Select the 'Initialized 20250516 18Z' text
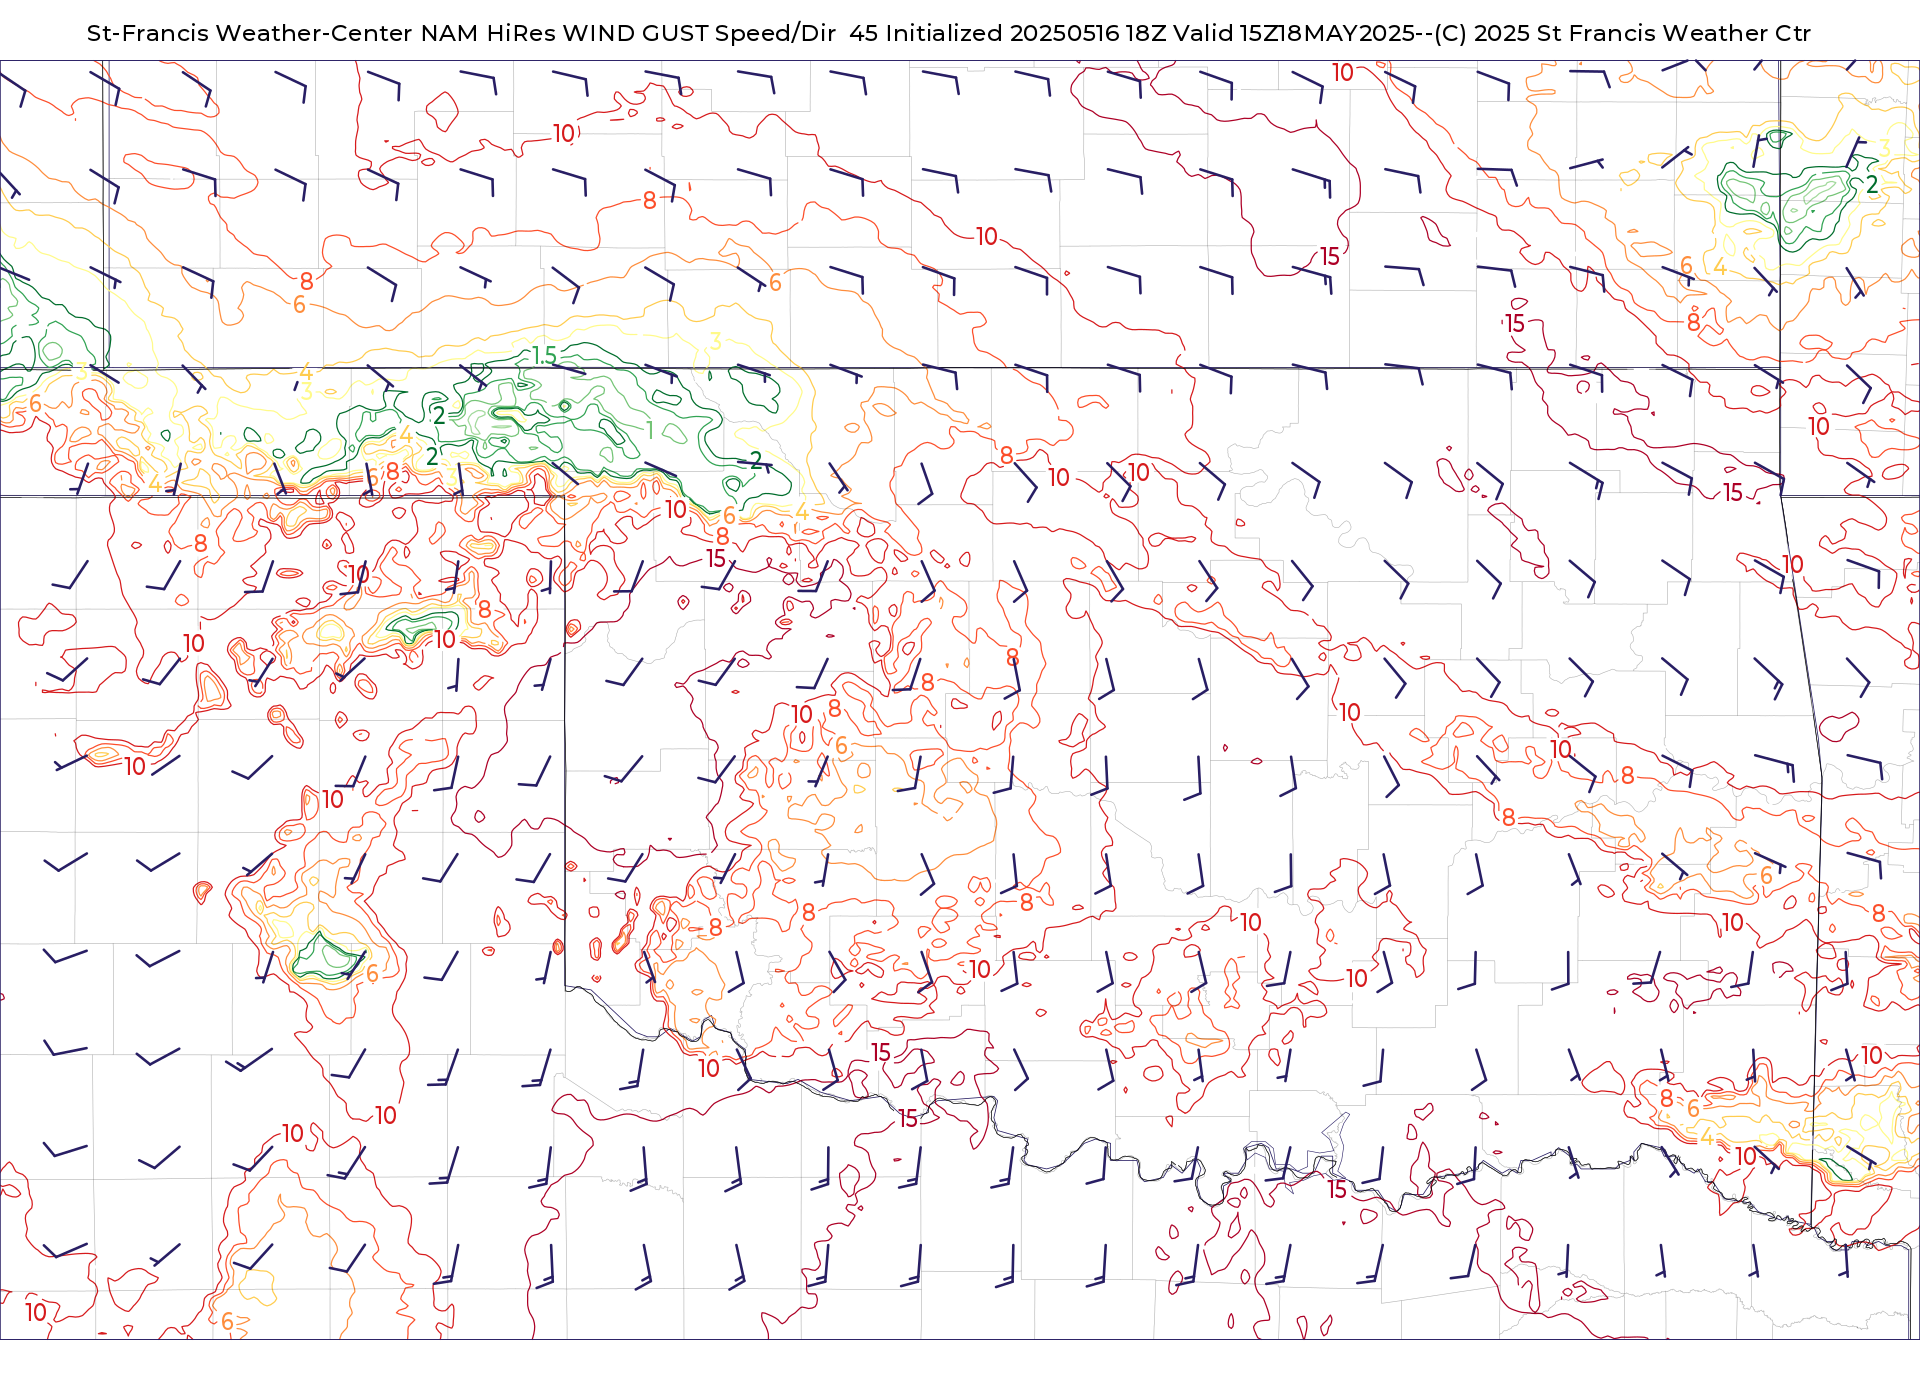Viewport: 1920px width, 1400px height. point(1026,33)
